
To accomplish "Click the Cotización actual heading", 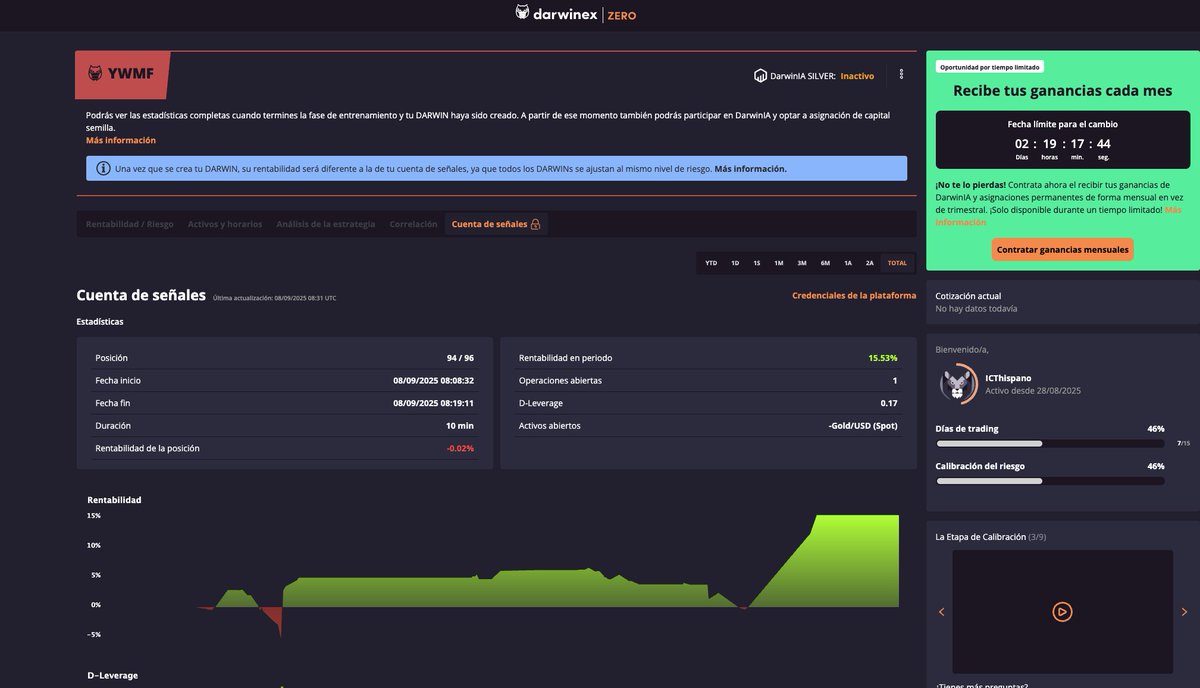I will 968,296.
